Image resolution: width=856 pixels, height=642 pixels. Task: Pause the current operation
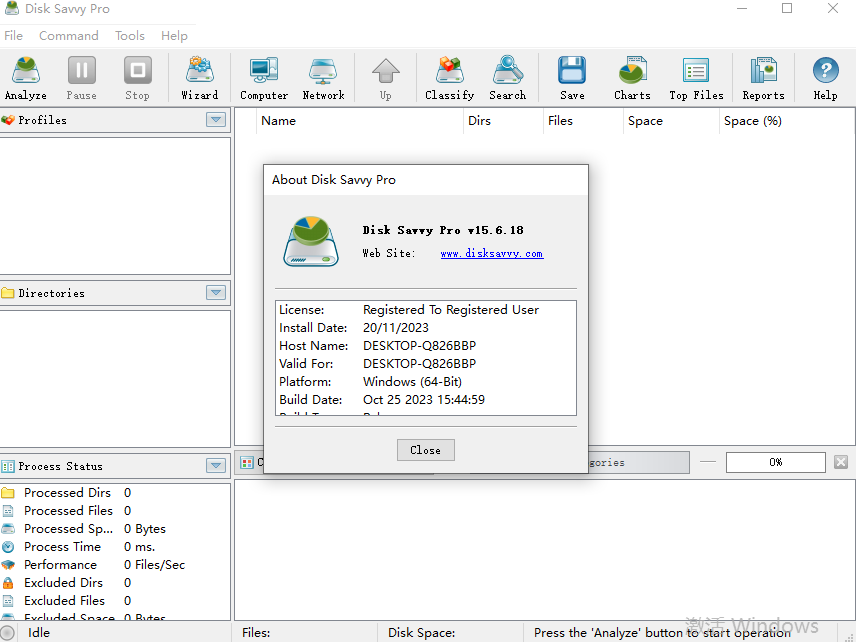[81, 78]
